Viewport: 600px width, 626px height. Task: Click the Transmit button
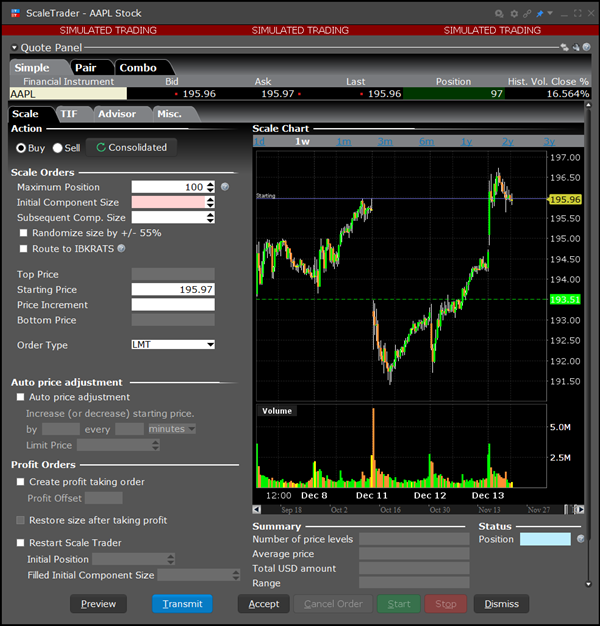tap(182, 604)
